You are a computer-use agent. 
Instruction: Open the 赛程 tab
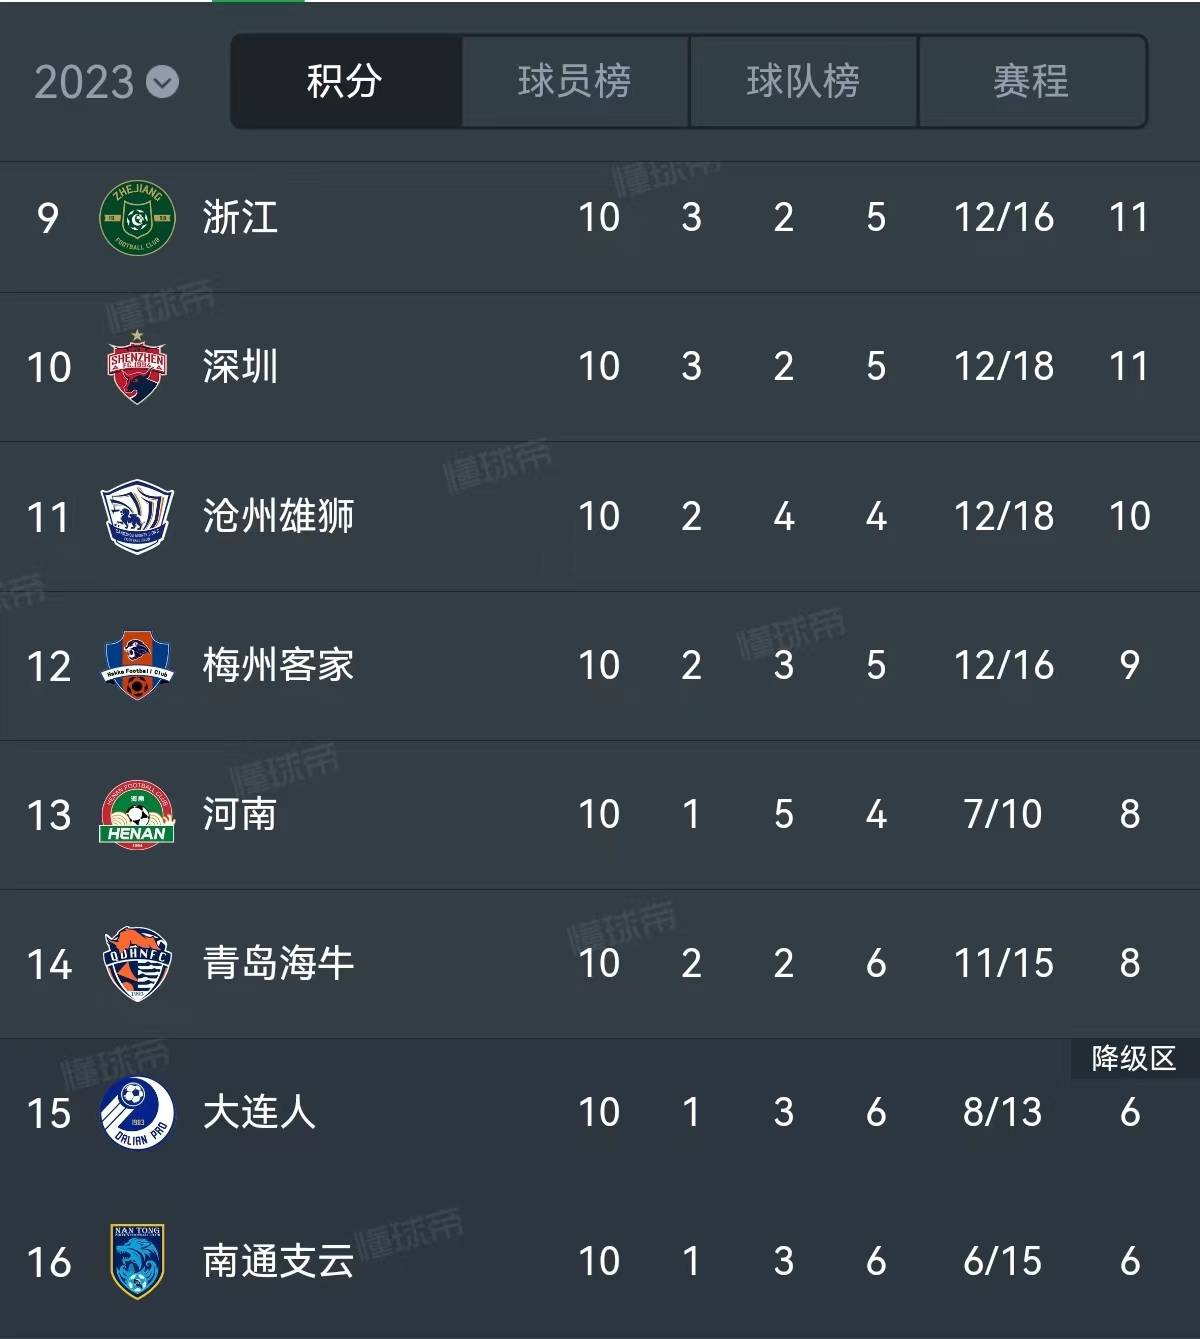[1031, 82]
